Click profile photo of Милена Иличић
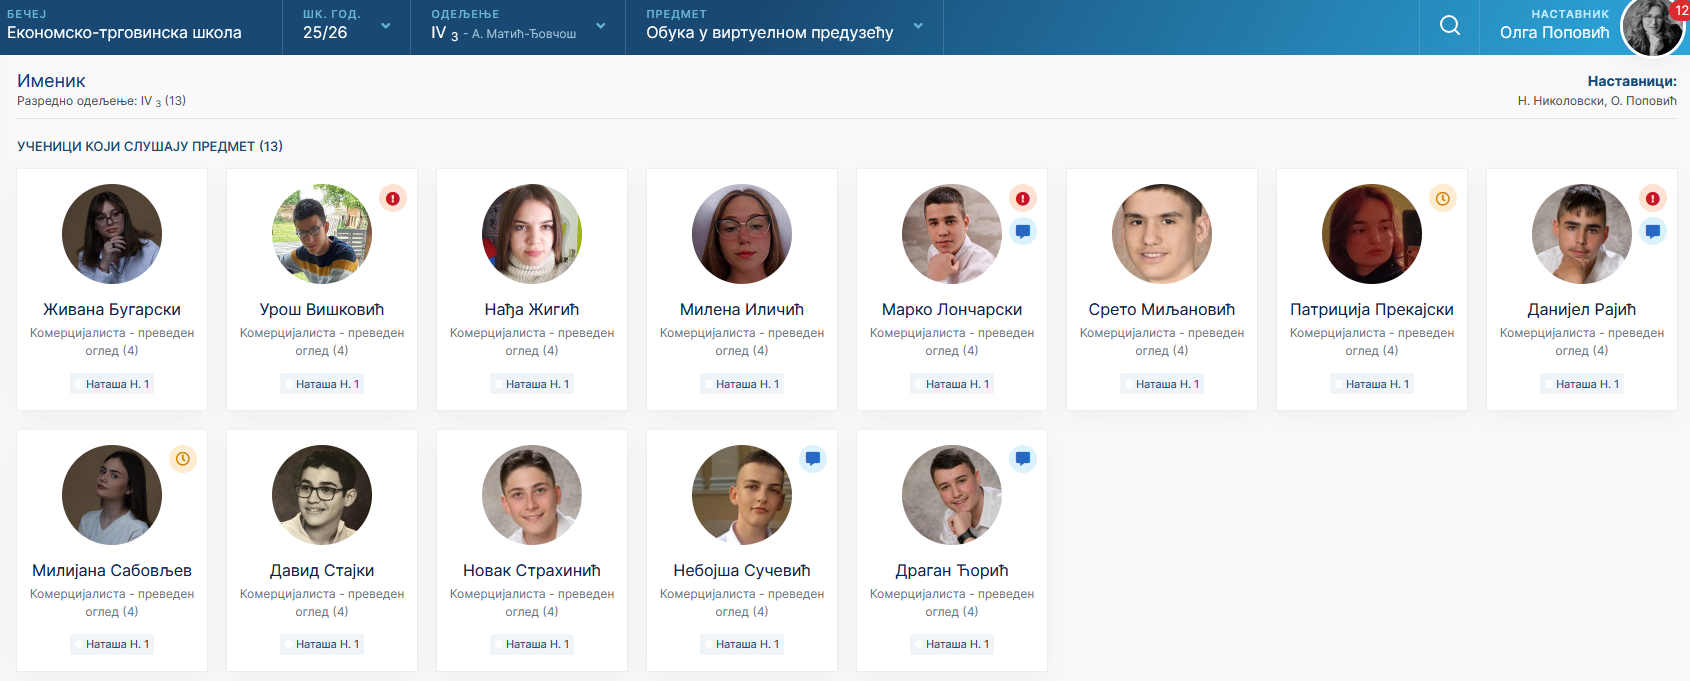Viewport: 1690px width, 681px height. click(x=742, y=234)
